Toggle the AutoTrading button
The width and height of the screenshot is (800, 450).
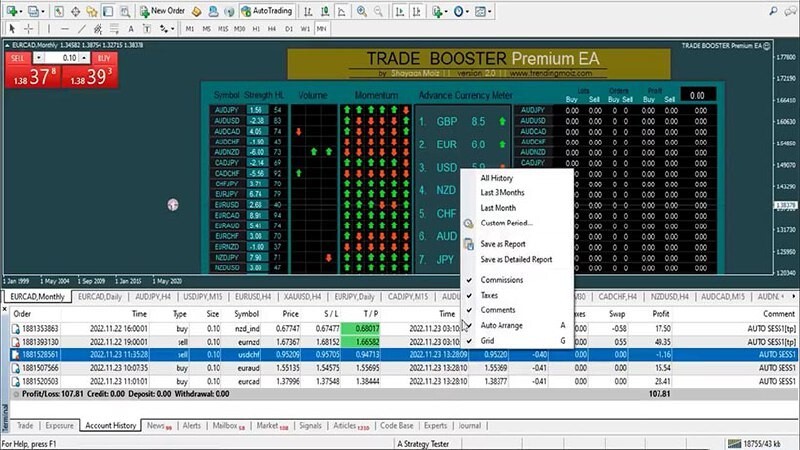pyautogui.click(x=267, y=11)
